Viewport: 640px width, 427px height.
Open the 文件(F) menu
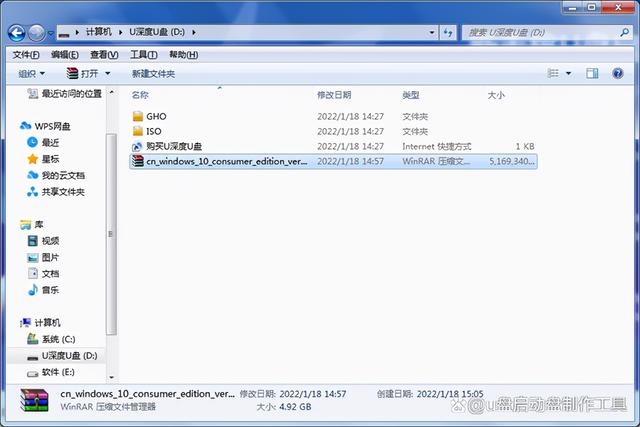(x=26, y=55)
